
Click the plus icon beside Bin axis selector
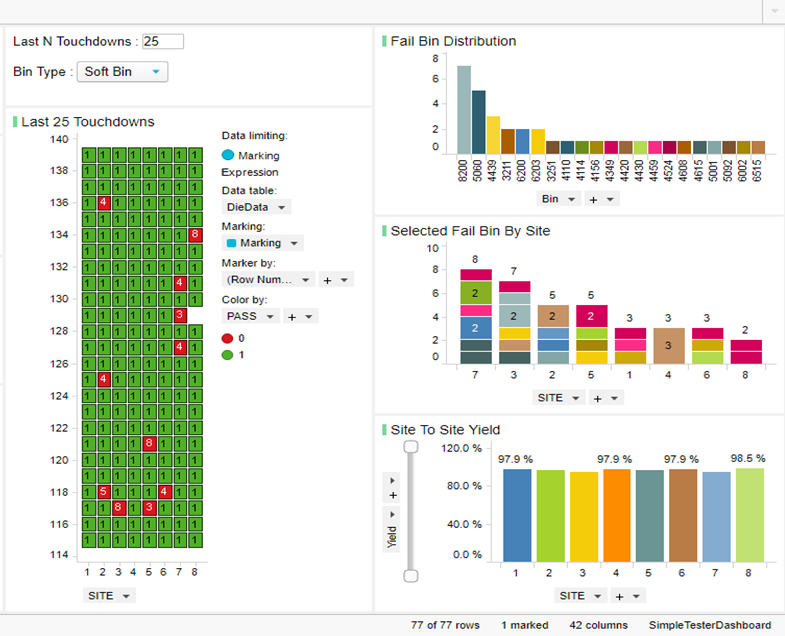(594, 199)
